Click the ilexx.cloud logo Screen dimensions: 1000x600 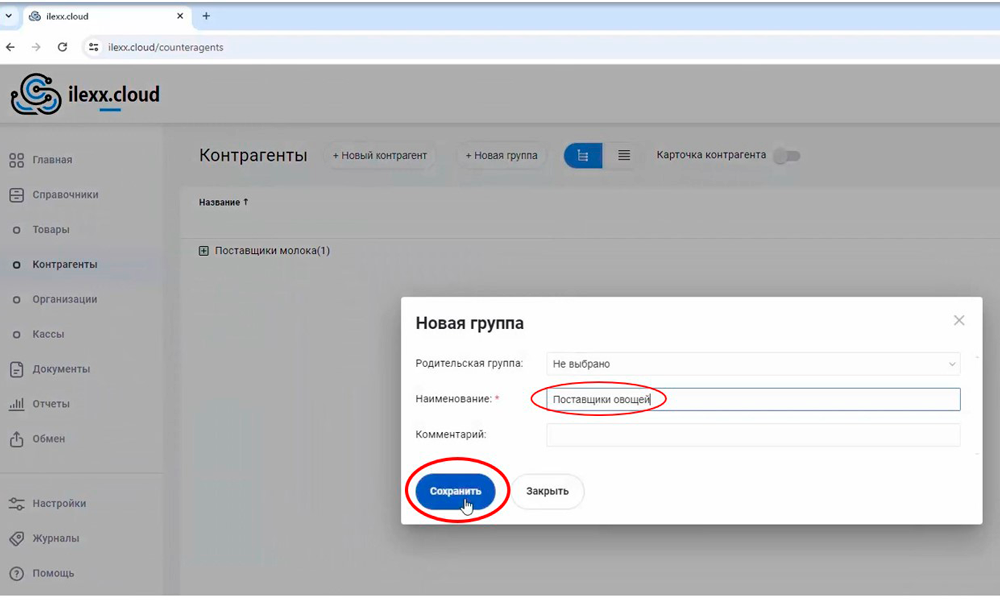click(x=85, y=95)
